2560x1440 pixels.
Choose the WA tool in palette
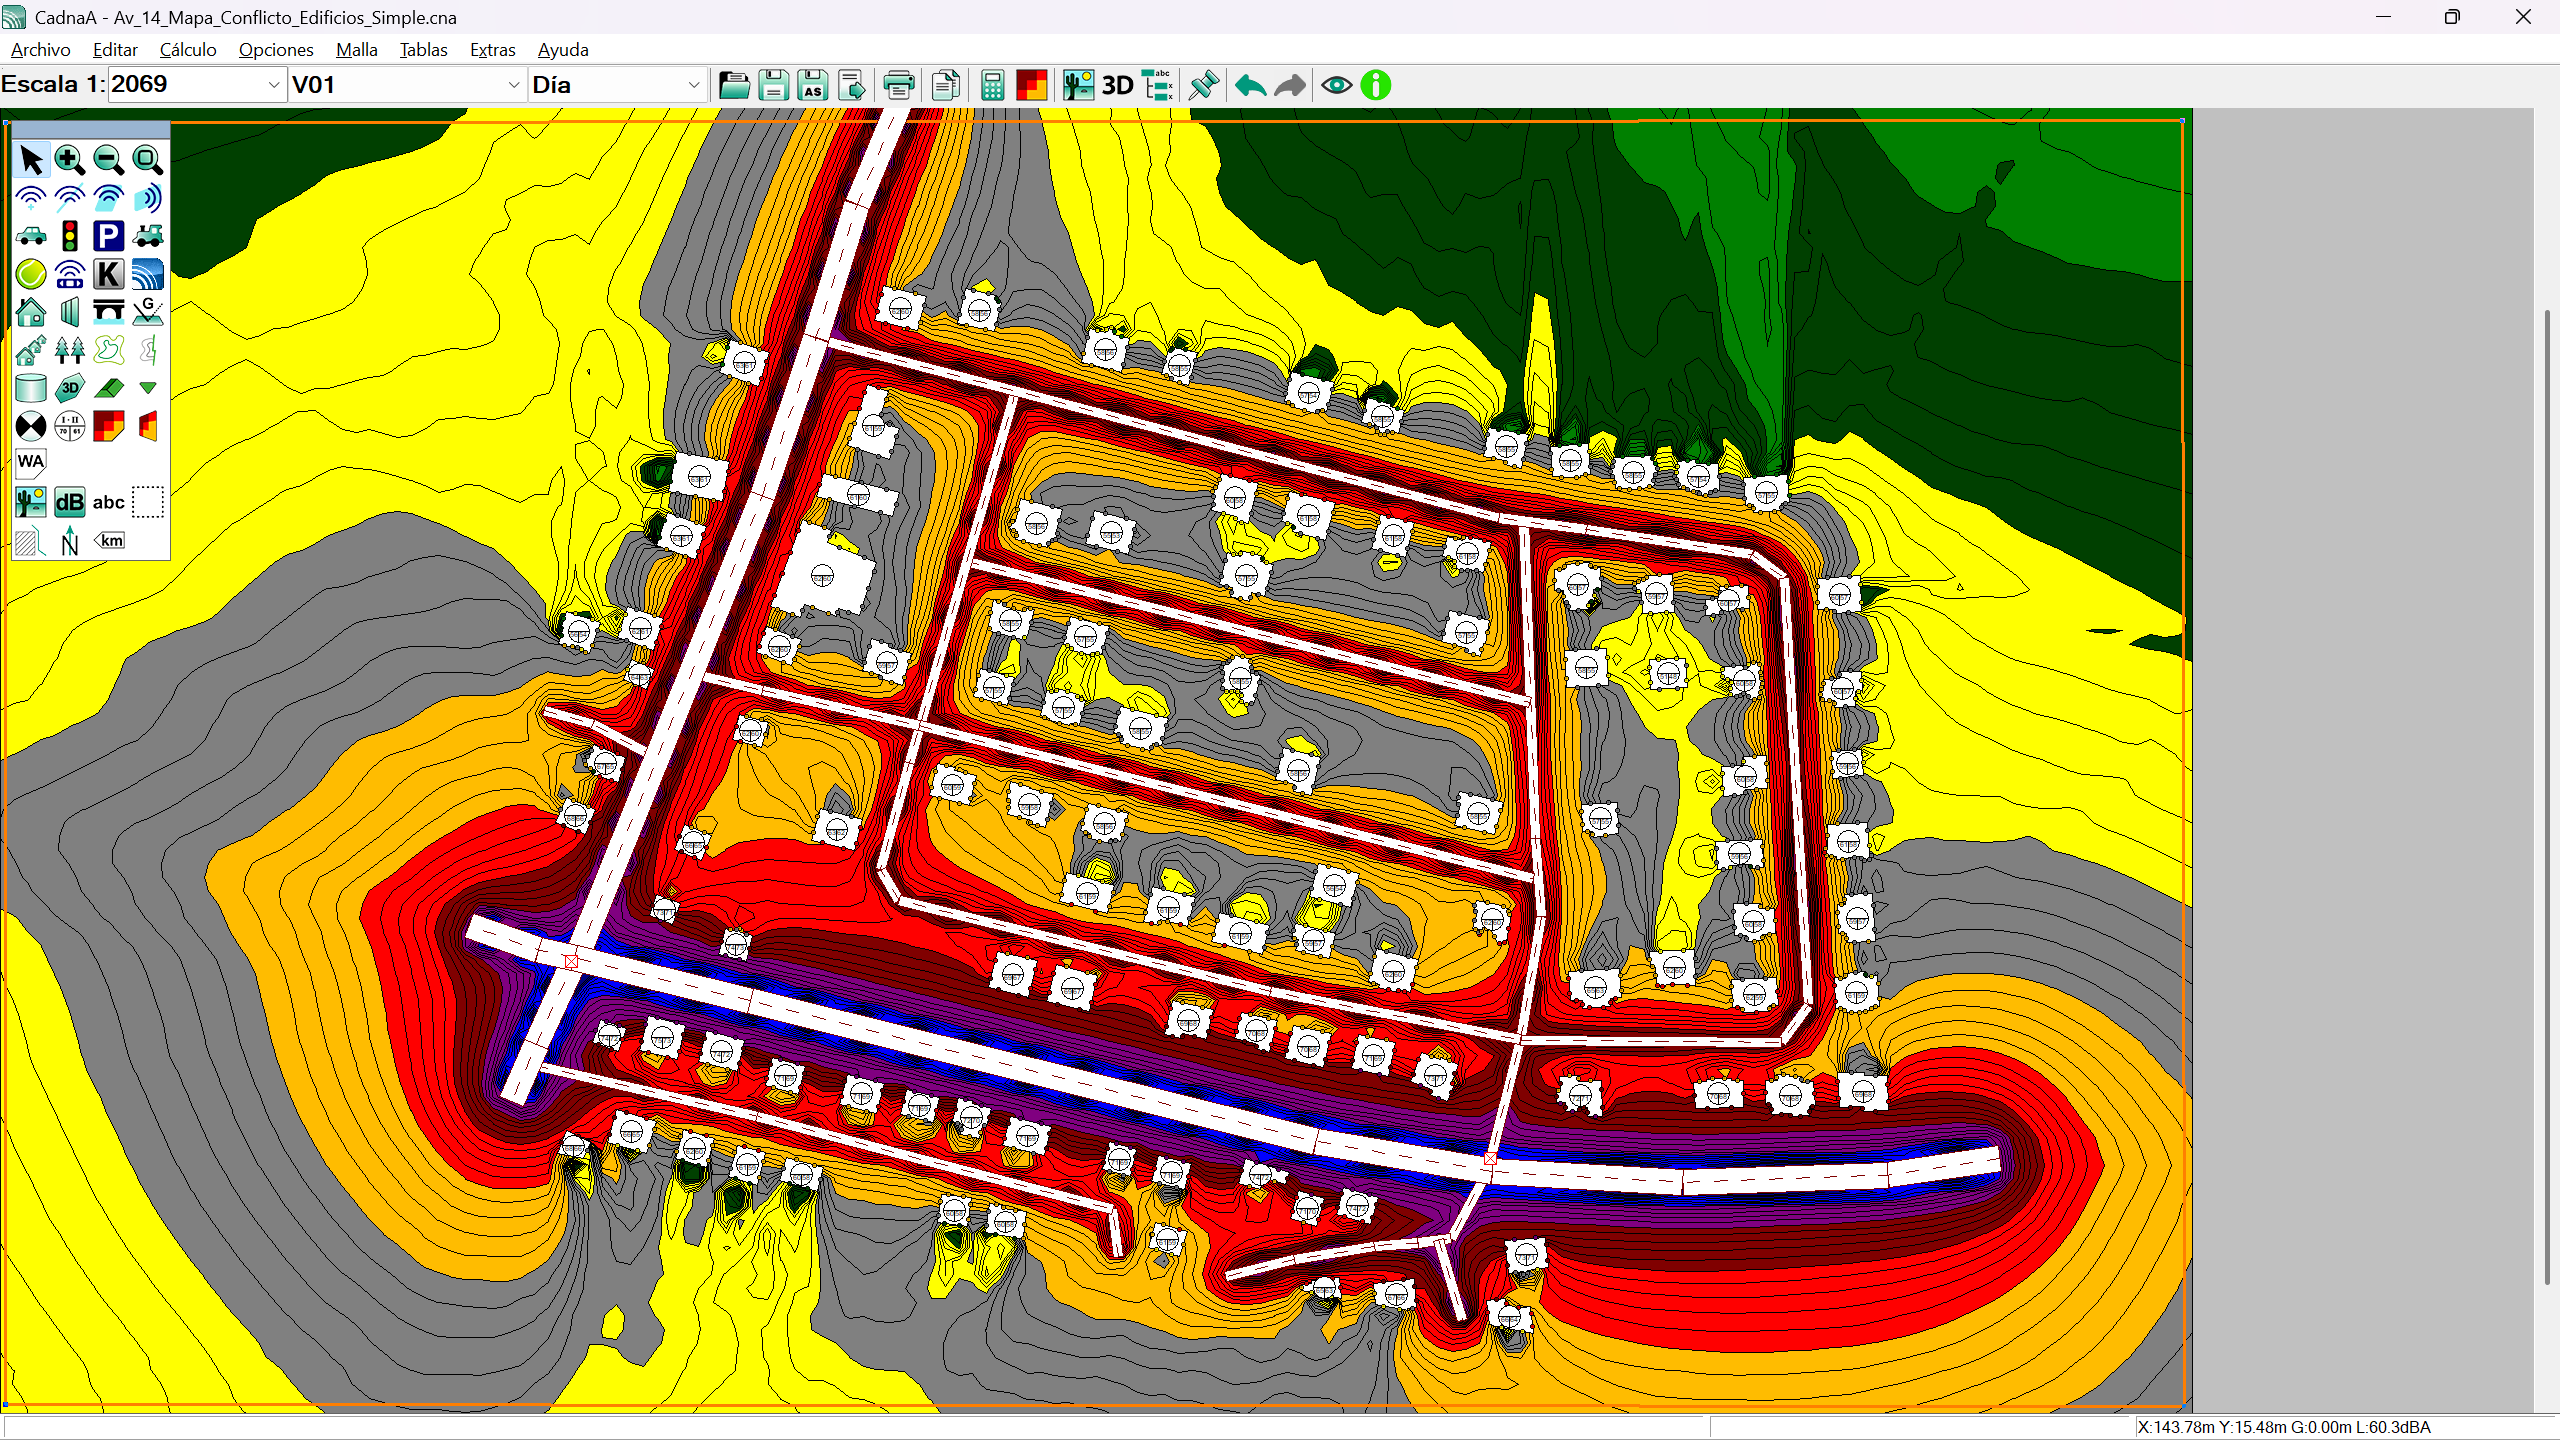tap(31, 462)
